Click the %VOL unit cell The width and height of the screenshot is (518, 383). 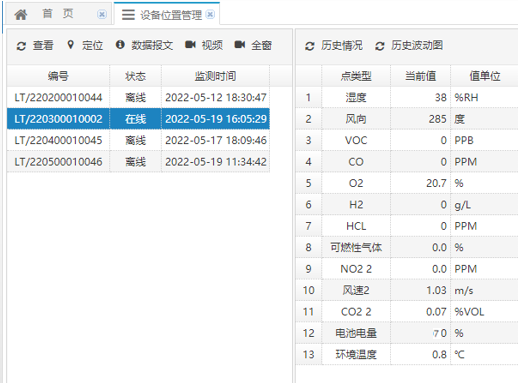[484, 312]
